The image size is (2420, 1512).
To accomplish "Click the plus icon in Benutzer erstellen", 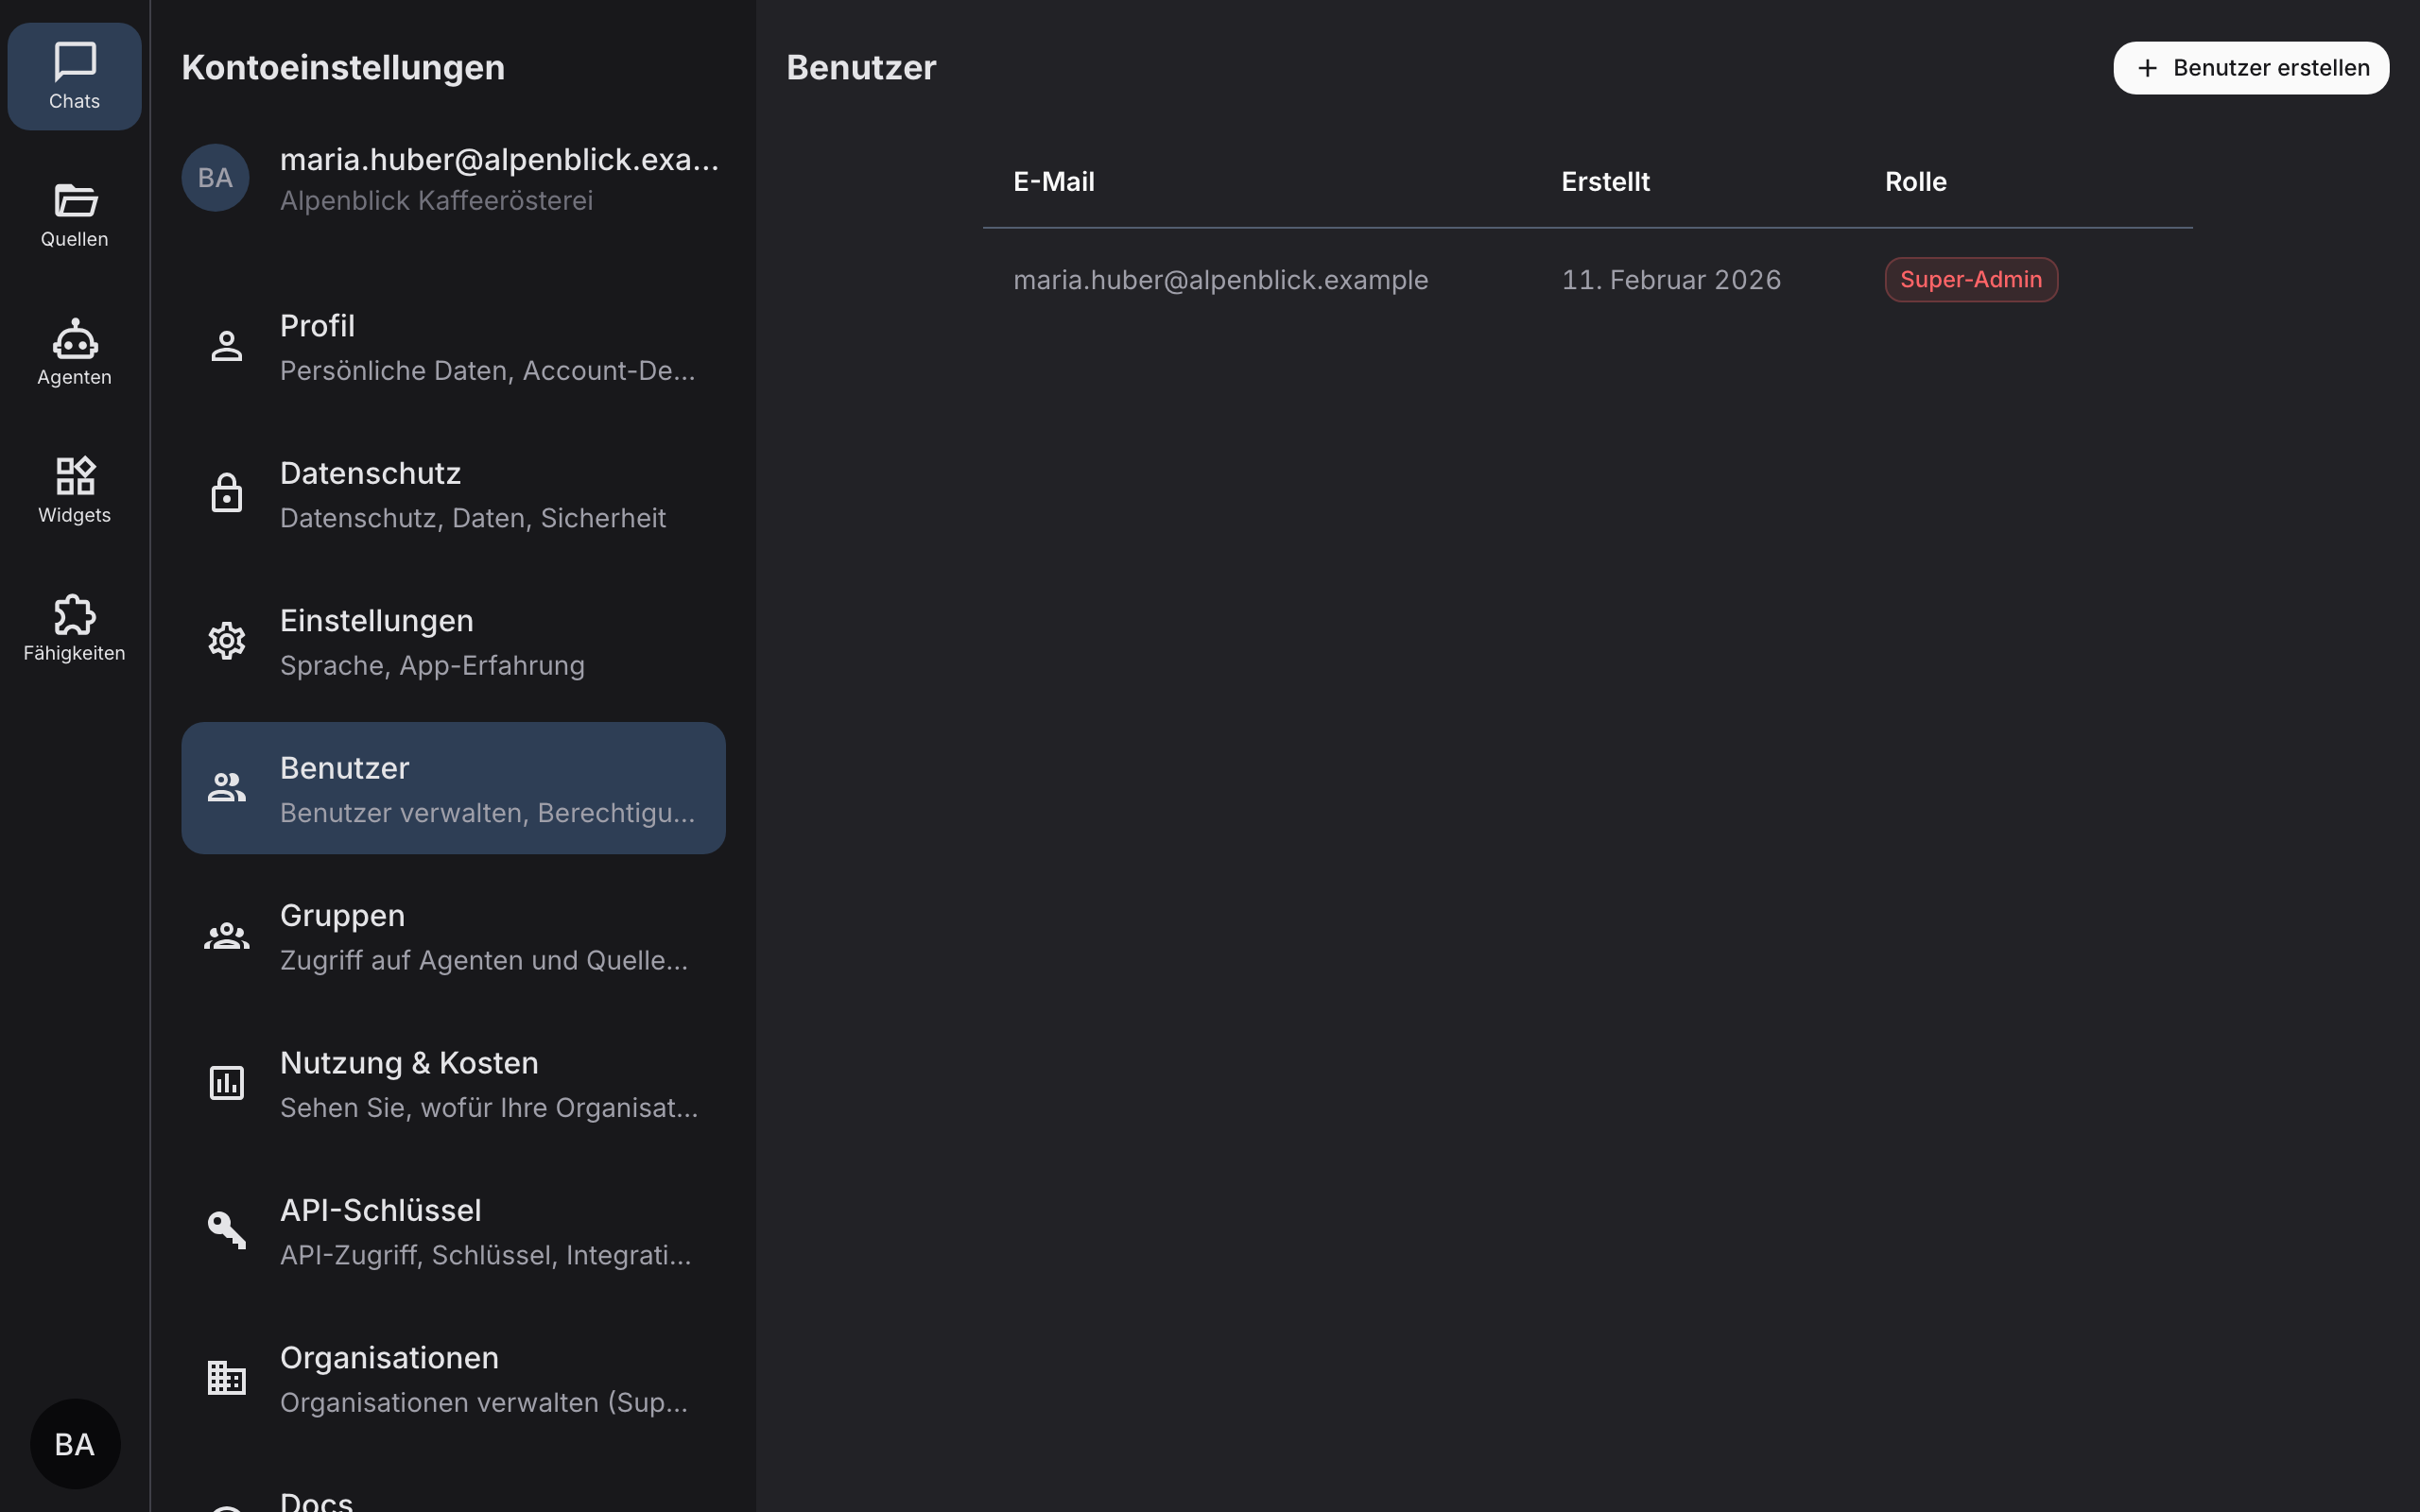I will click(2147, 68).
